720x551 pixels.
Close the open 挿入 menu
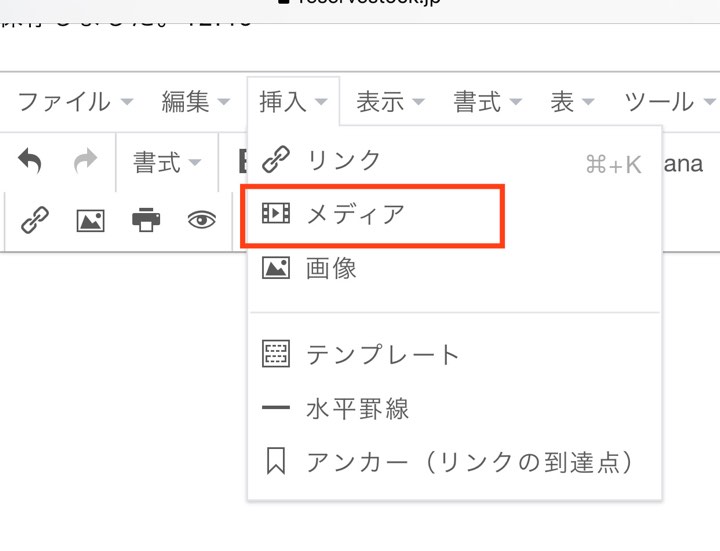(293, 101)
